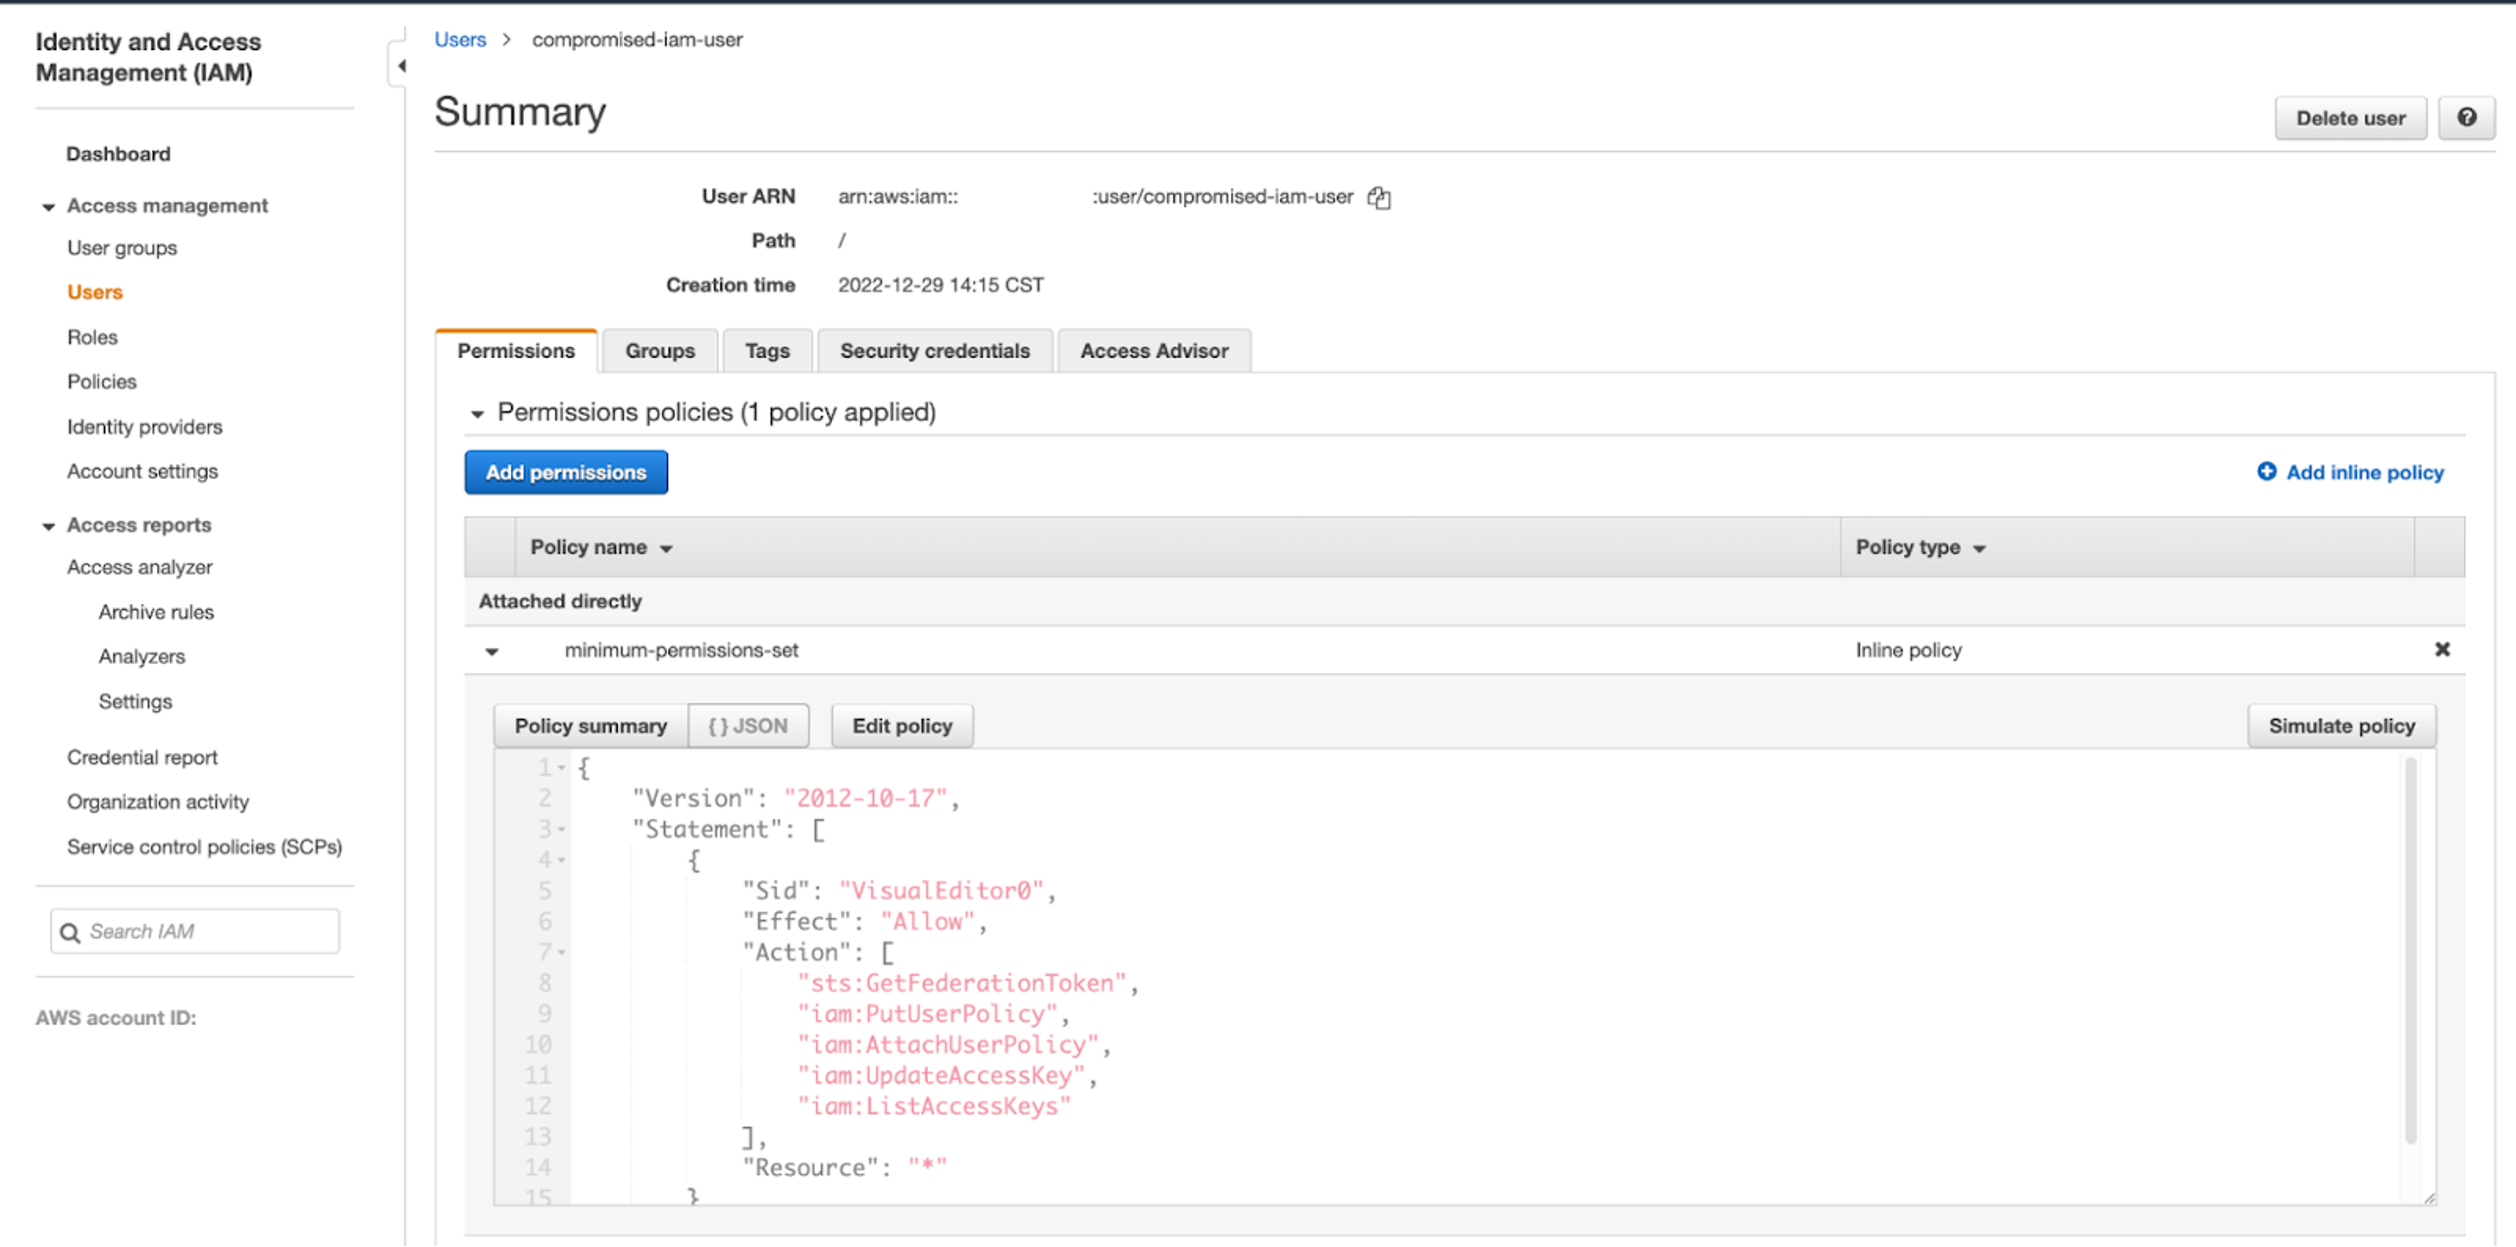2516x1247 pixels.
Task: Click the "iam:UpdateAccessKey" action line
Action: click(947, 1077)
